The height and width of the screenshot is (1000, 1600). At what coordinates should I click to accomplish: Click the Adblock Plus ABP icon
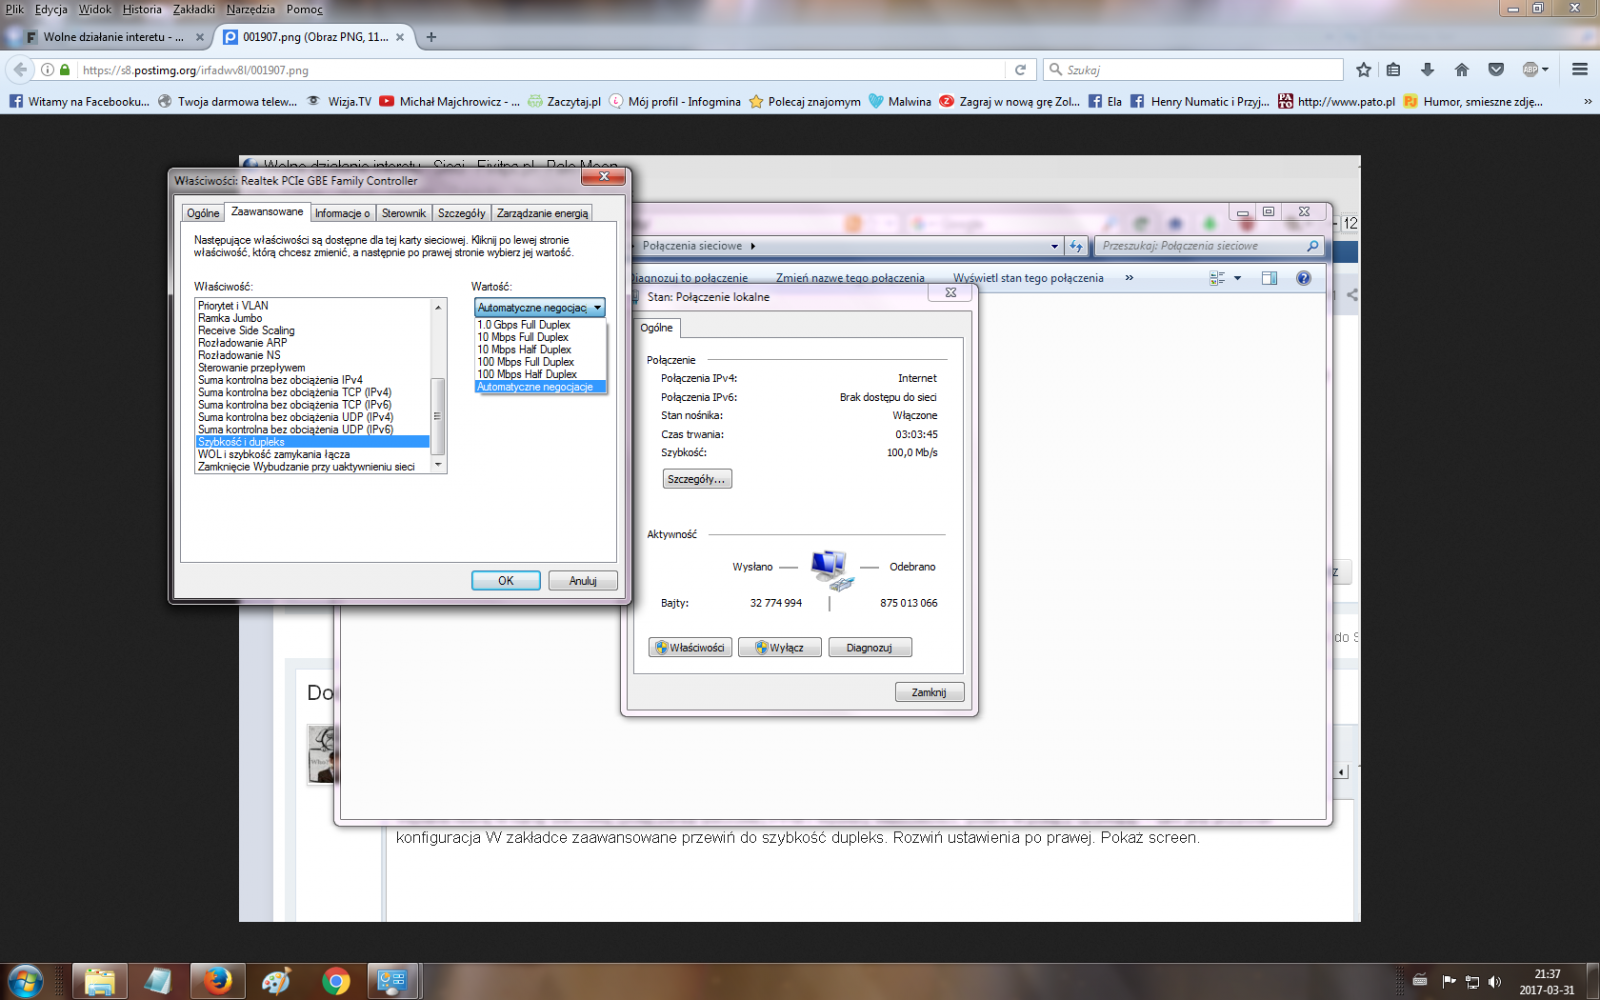tap(1530, 70)
